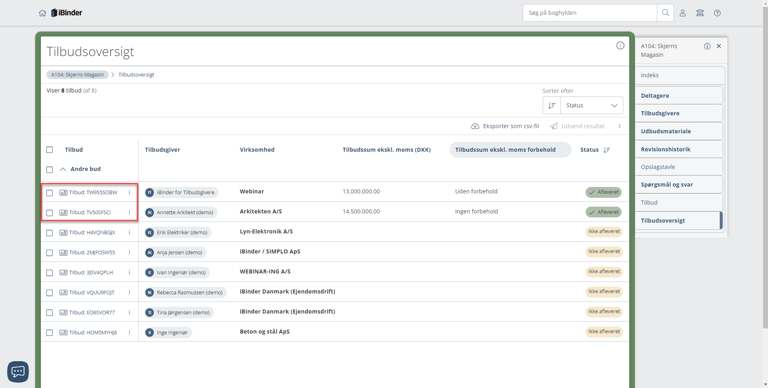The height and width of the screenshot is (388, 768).
Task: Open Revisionshistorik in side panel
Action: (679, 149)
